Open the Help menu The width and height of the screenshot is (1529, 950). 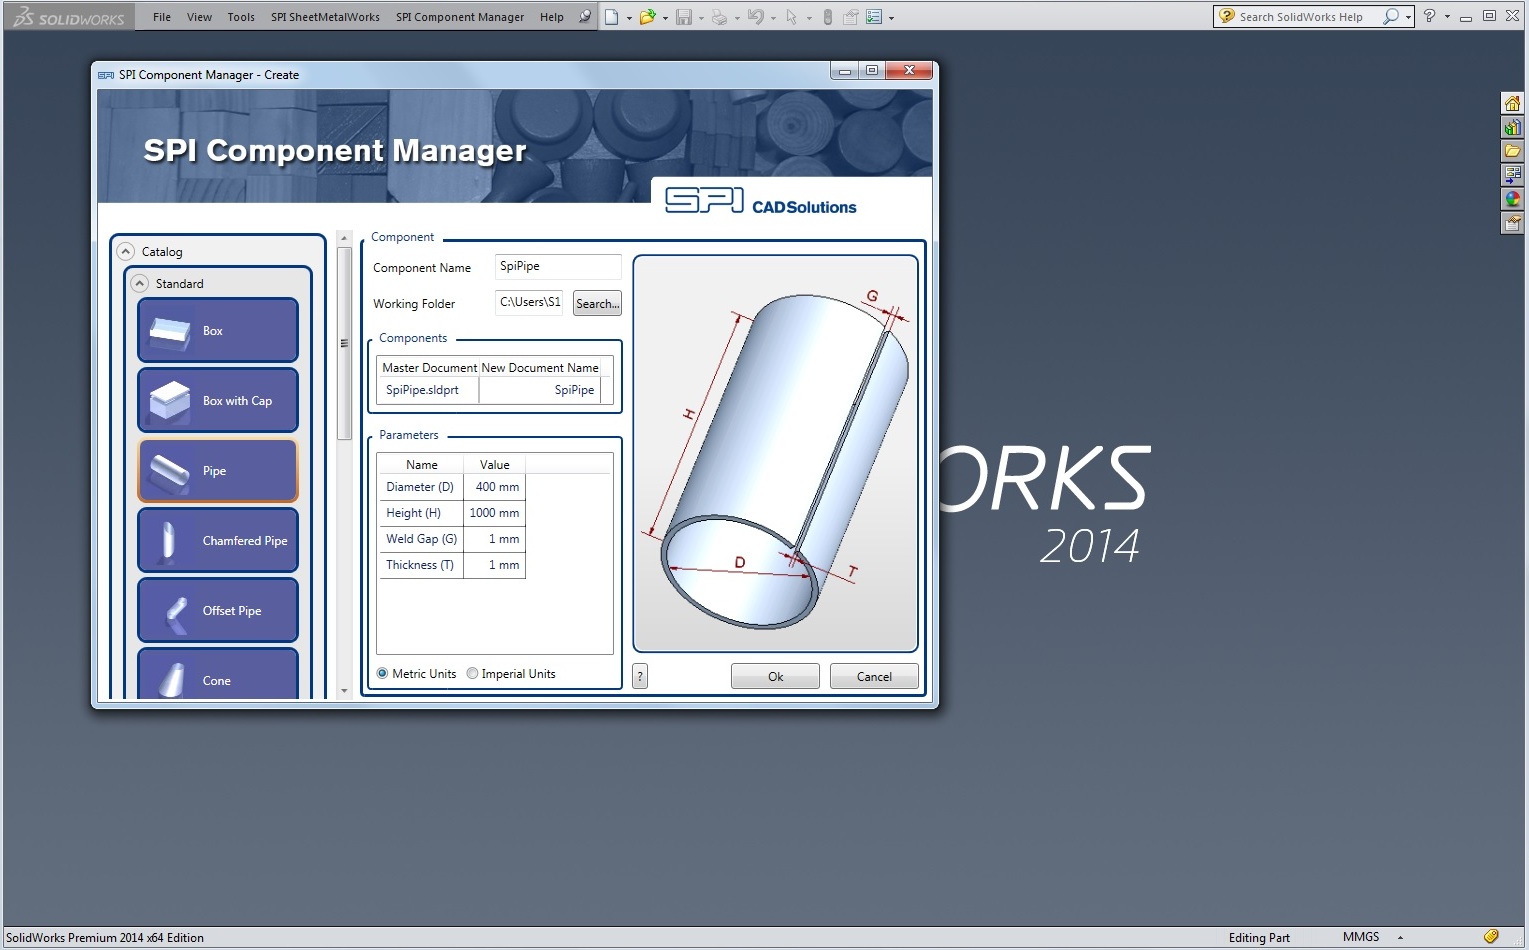552,17
